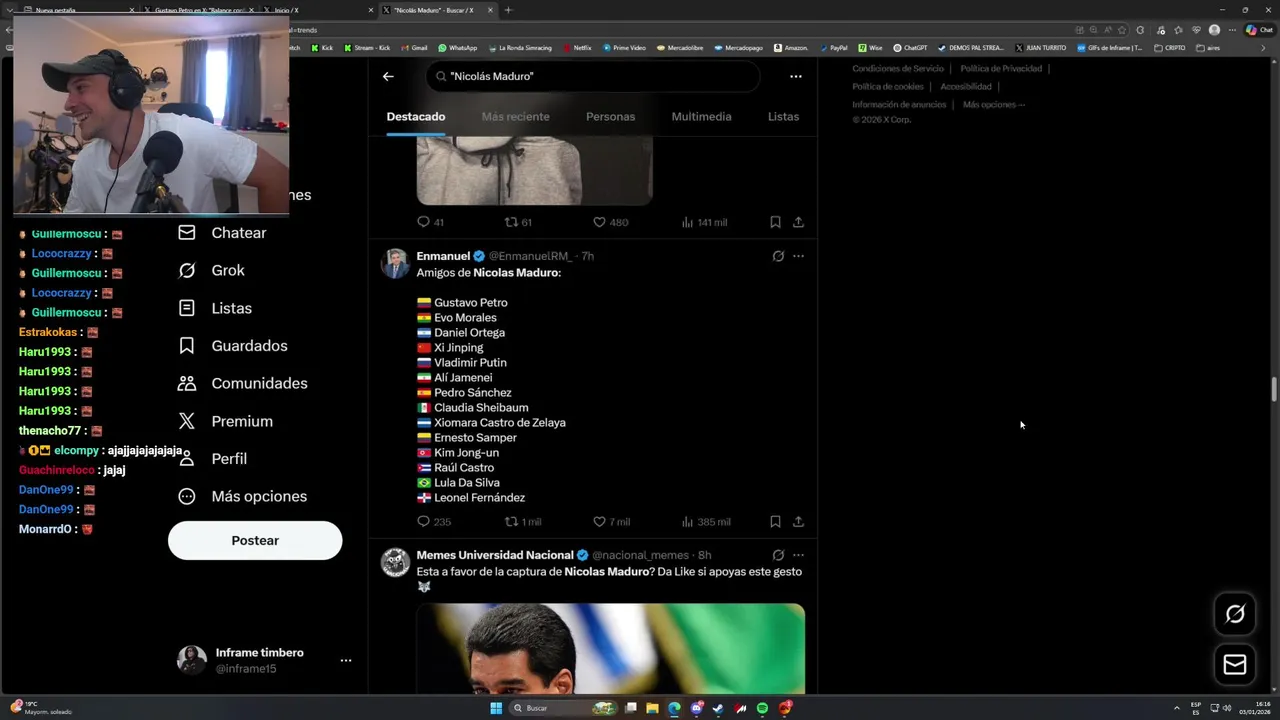Open Política de Privacidad link

point(1001,69)
